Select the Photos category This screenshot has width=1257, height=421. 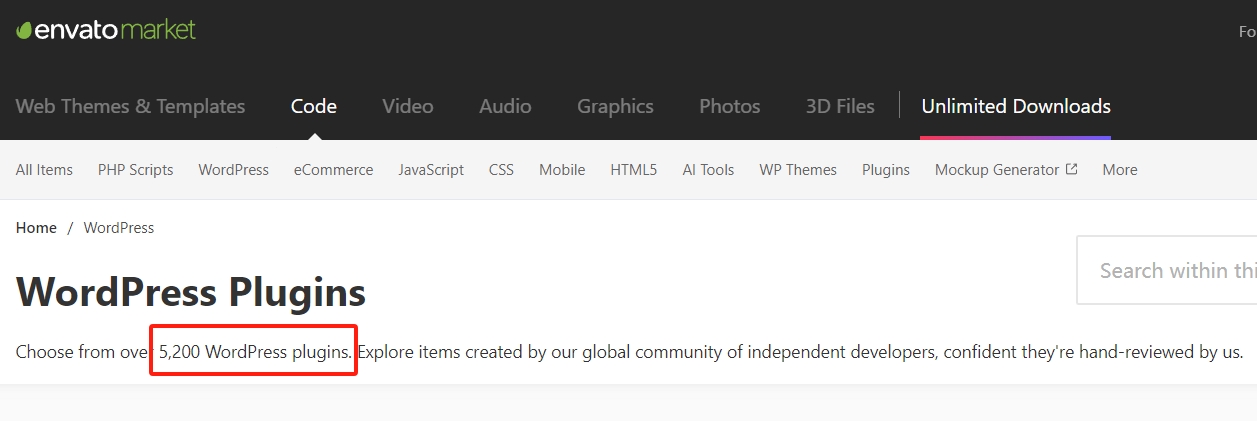coord(729,106)
